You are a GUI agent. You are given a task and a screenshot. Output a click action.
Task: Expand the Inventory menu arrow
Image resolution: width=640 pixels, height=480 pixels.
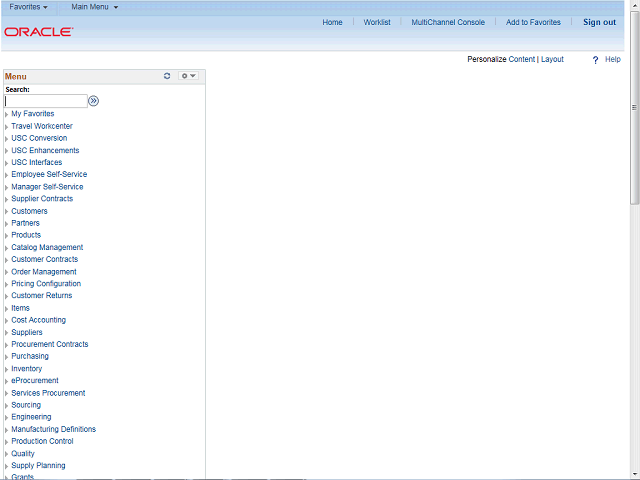(x=7, y=369)
